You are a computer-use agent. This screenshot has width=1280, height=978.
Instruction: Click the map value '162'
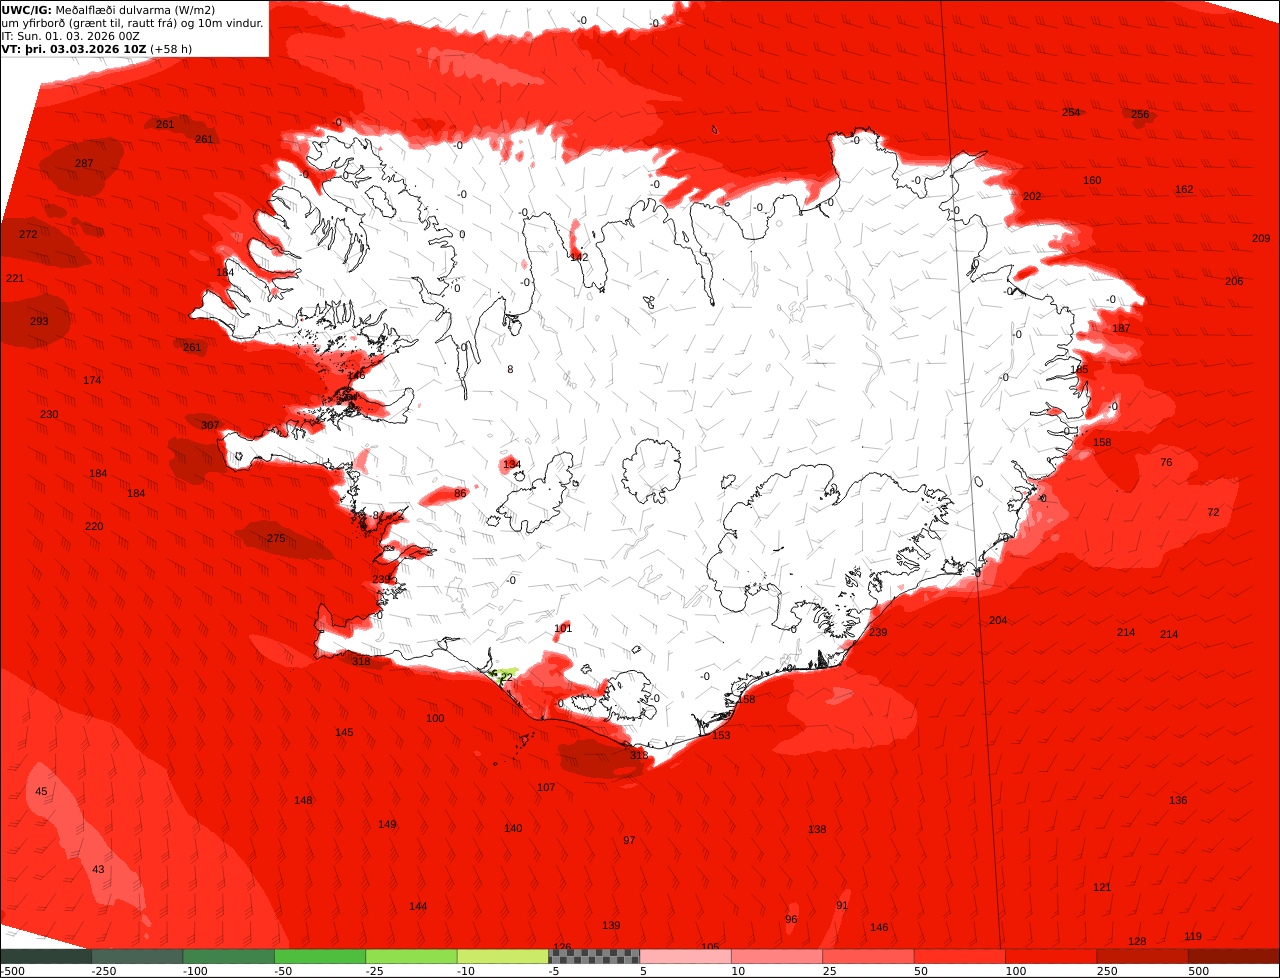point(1184,189)
